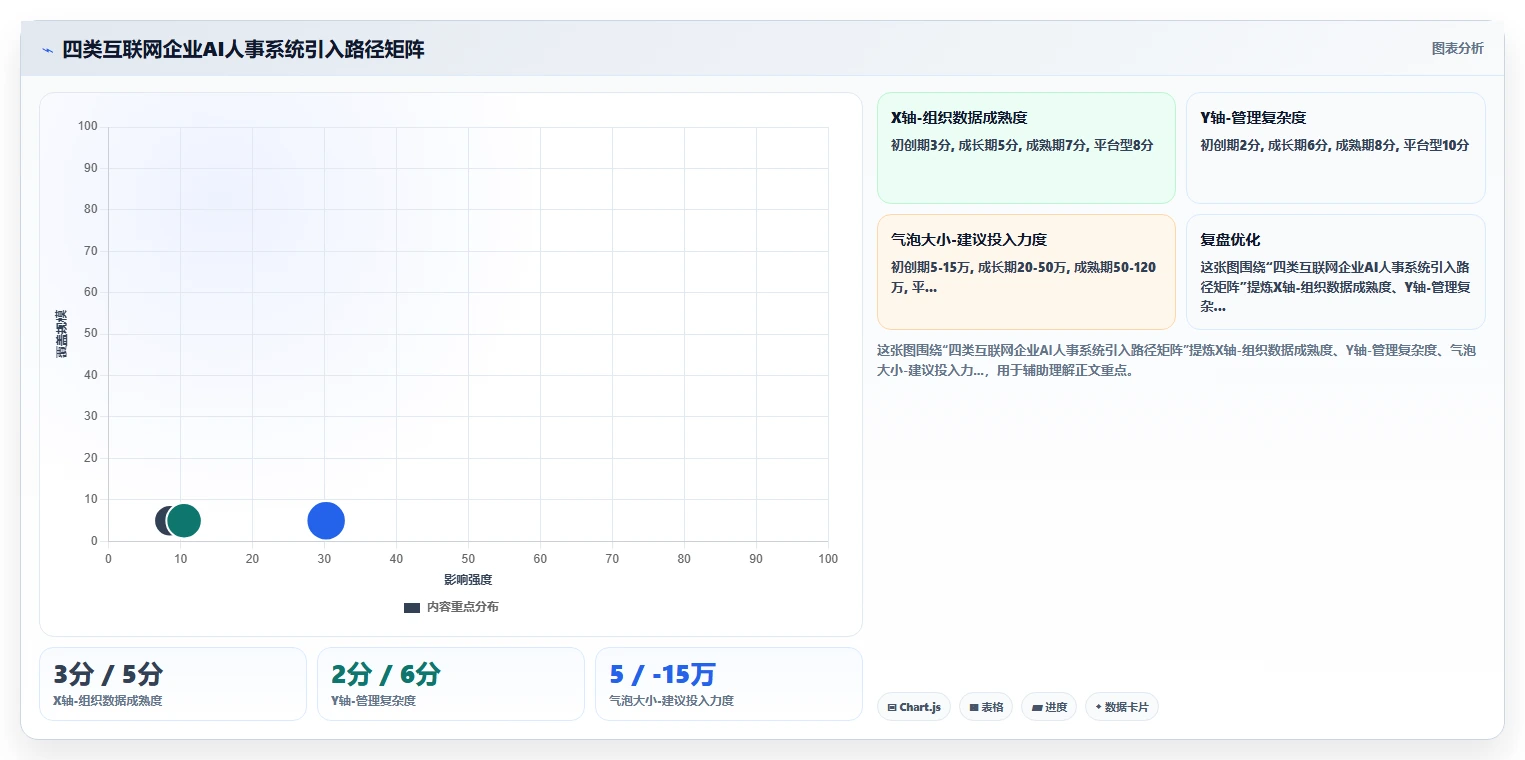Click the 数据卡片 sparkle icon
Viewport: 1525px width, 760px height.
1098,707
